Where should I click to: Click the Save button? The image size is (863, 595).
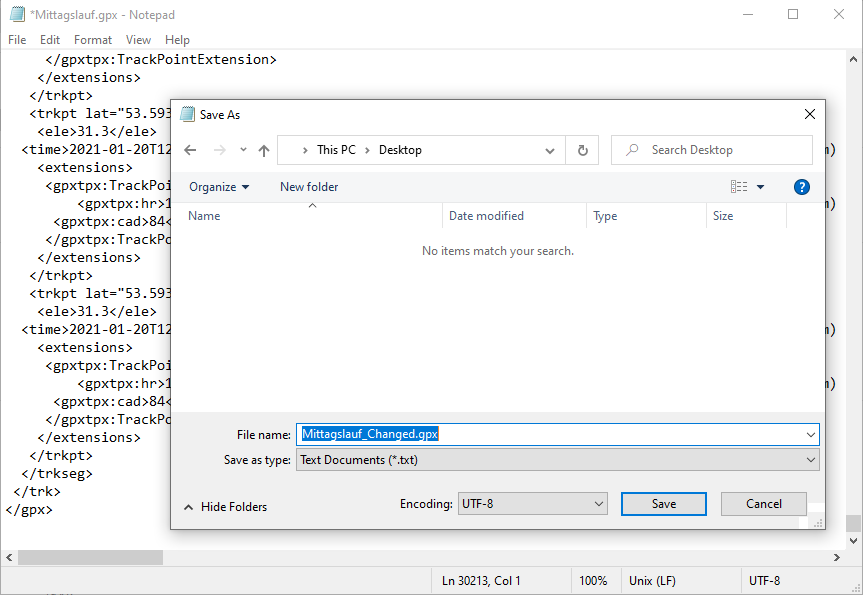tap(663, 504)
